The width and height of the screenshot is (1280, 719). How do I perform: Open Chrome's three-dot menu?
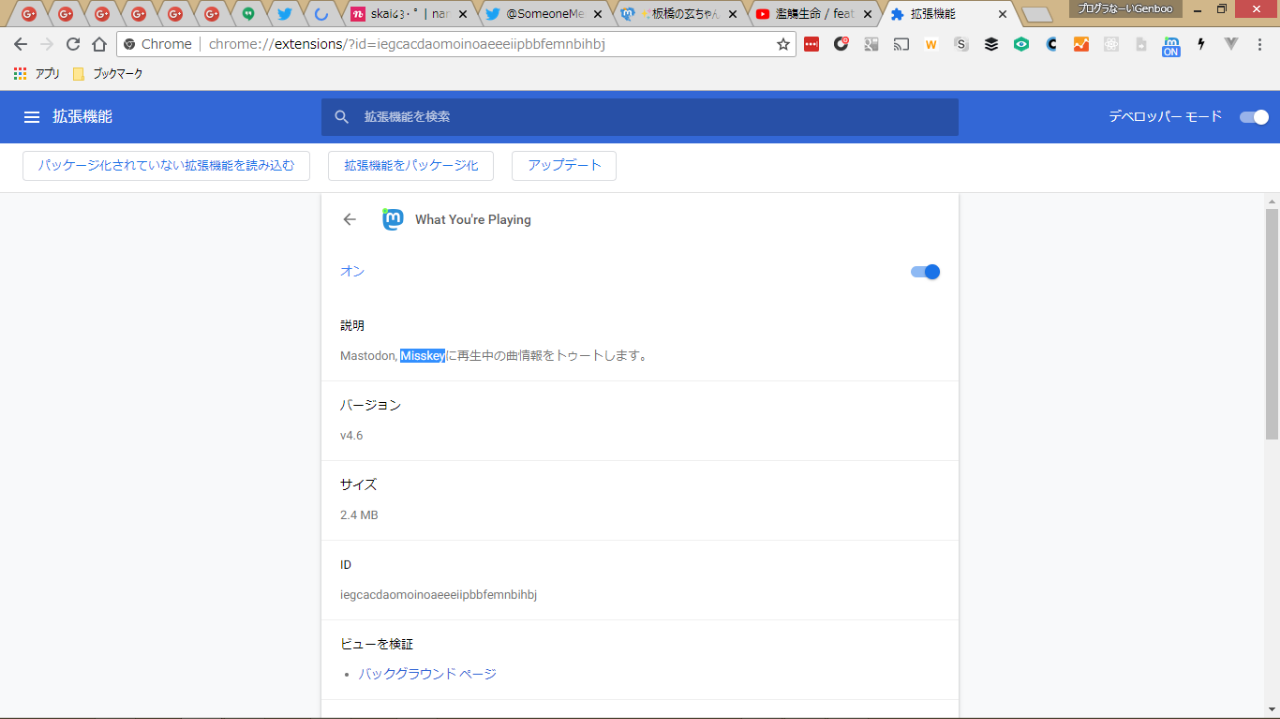point(1260,44)
